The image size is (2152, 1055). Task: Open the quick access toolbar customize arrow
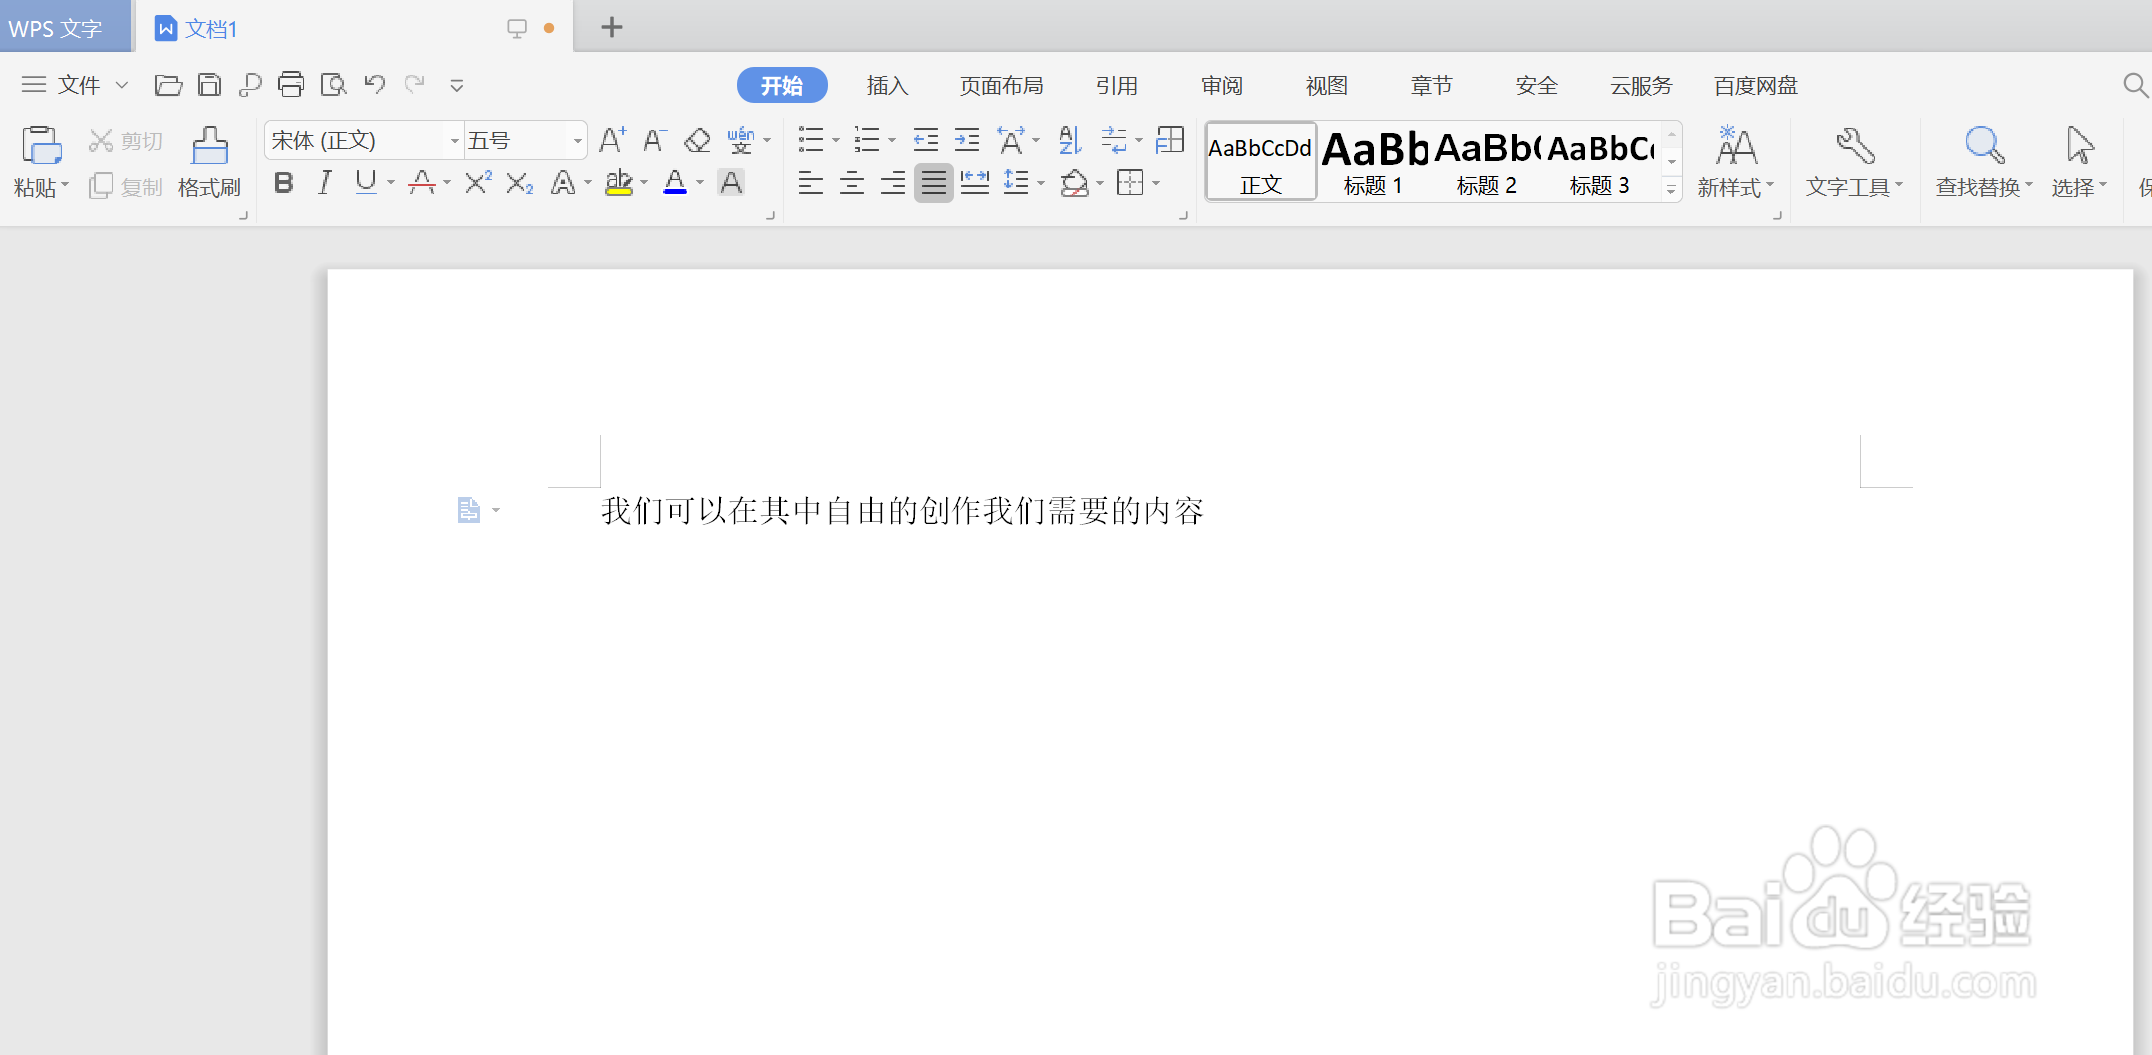click(457, 86)
